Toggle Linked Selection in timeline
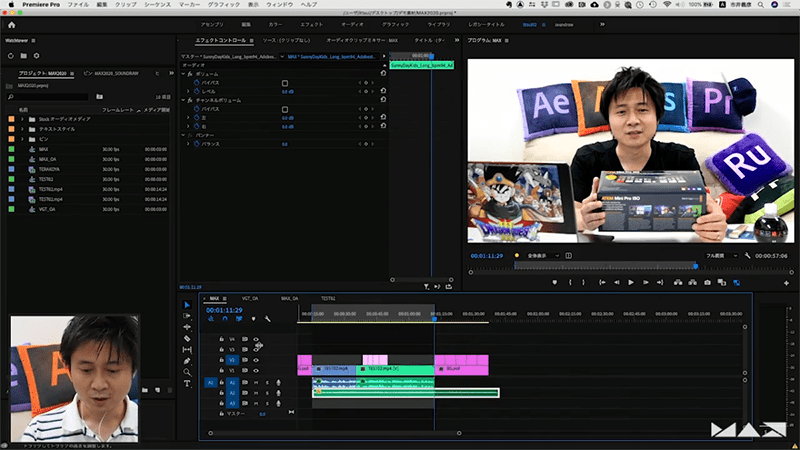Image resolution: width=800 pixels, height=450 pixels. pyautogui.click(x=239, y=318)
